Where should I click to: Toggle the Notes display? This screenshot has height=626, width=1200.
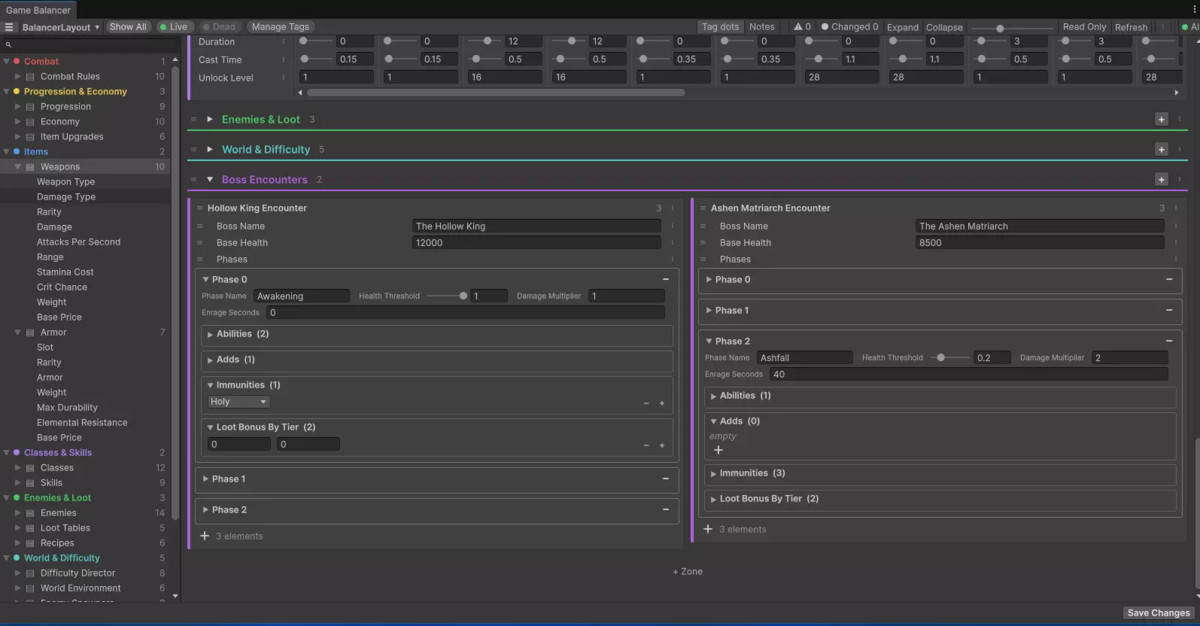click(762, 27)
